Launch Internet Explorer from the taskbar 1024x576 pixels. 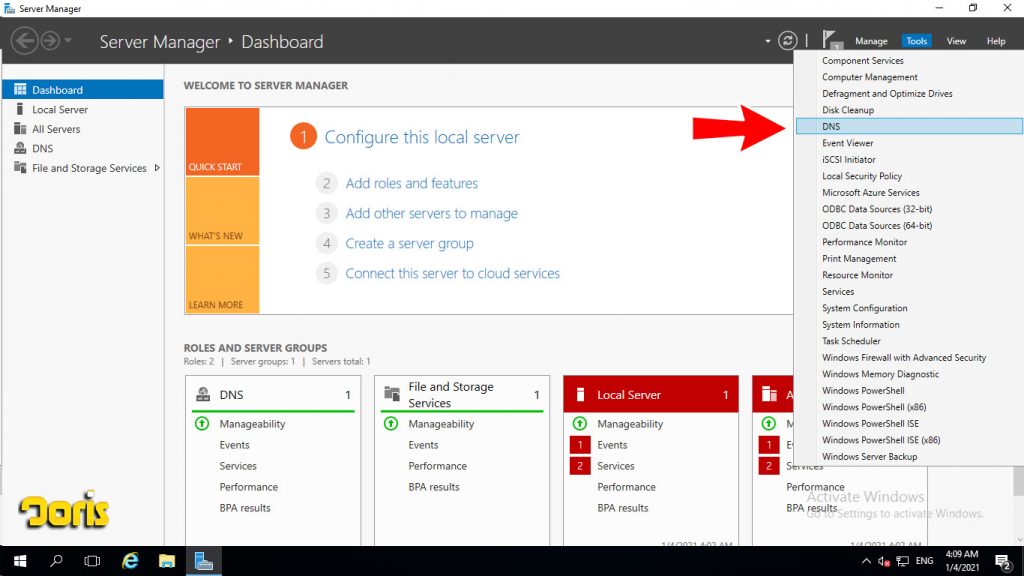[131, 561]
